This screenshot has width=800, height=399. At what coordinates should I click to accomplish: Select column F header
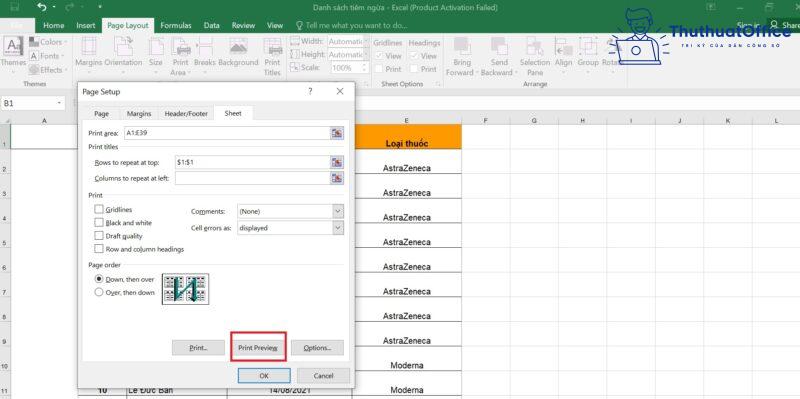pyautogui.click(x=485, y=120)
